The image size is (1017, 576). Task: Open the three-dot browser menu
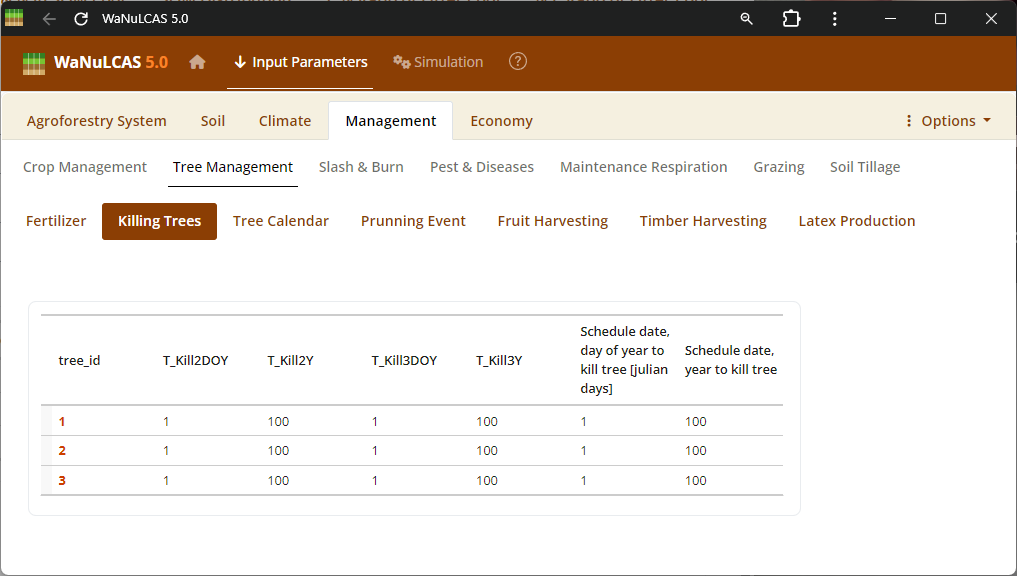point(835,19)
